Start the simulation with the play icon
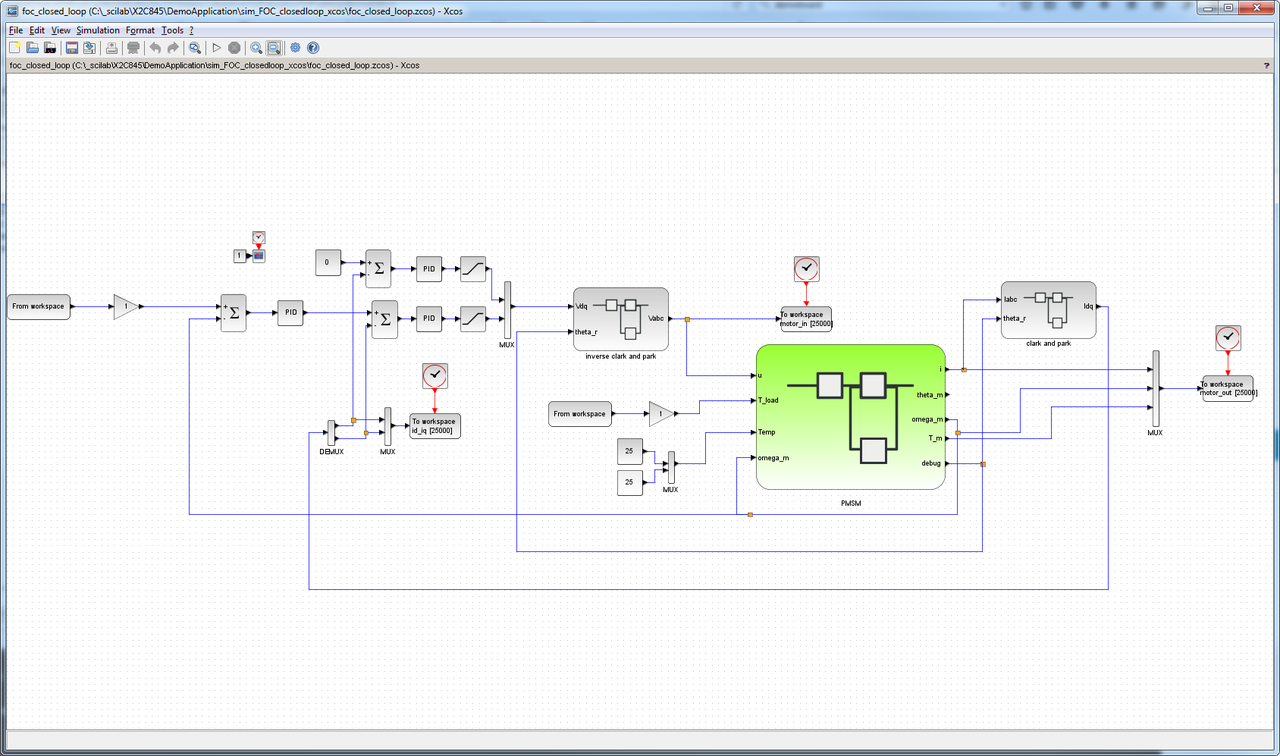This screenshot has height=756, width=1280. click(x=216, y=47)
